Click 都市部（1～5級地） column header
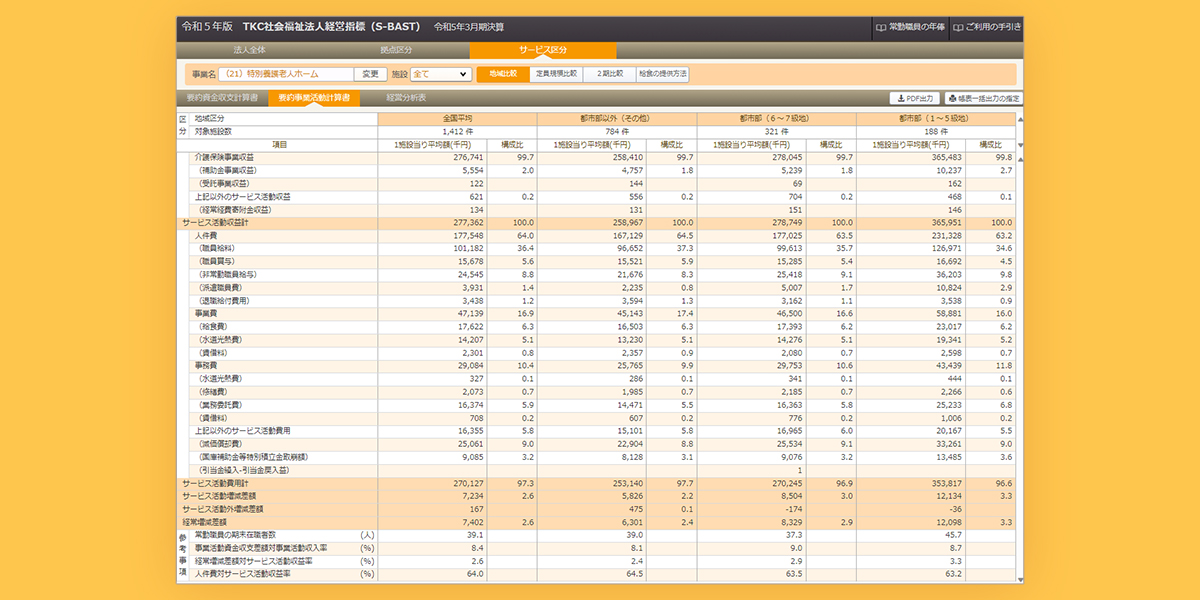 pos(936,119)
